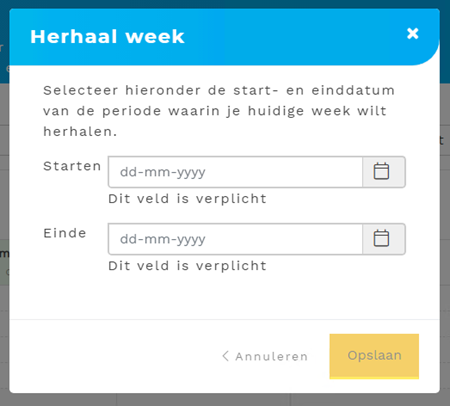
Task: Click the dd-mm-yyyy placeholder in Einde
Action: 163,239
